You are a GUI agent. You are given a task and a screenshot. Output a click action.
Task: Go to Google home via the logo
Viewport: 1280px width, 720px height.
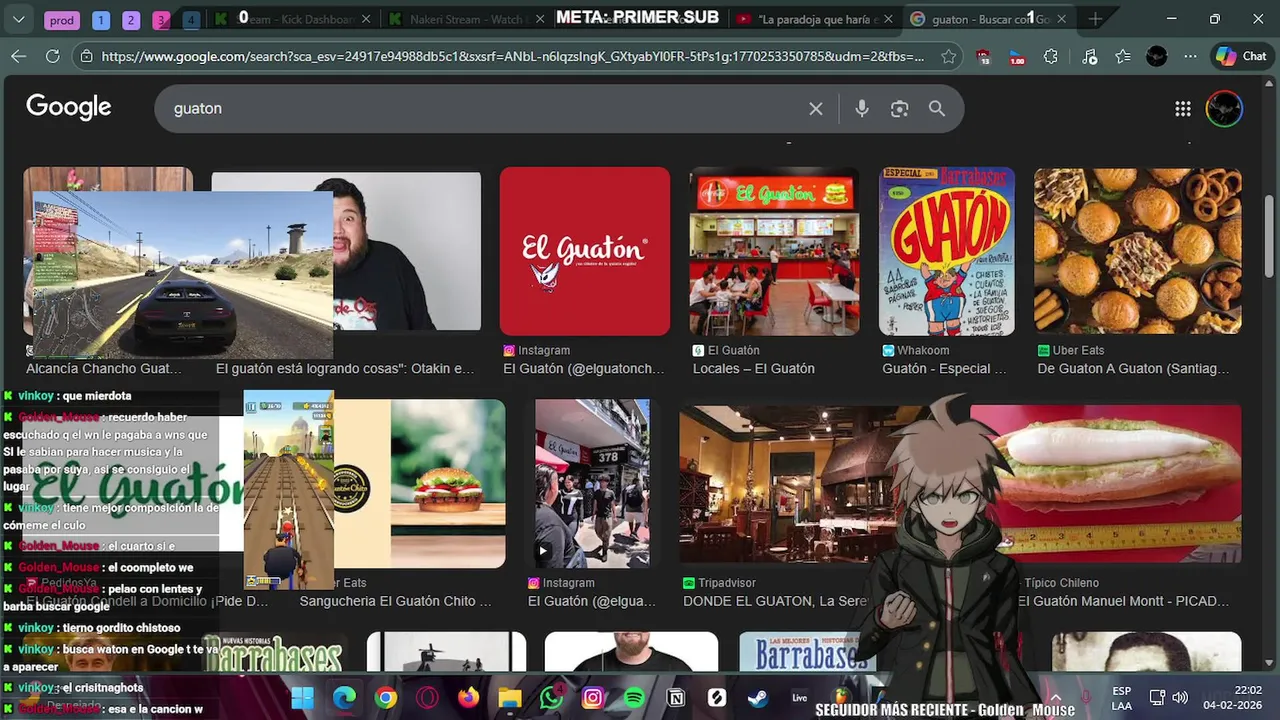[68, 107]
